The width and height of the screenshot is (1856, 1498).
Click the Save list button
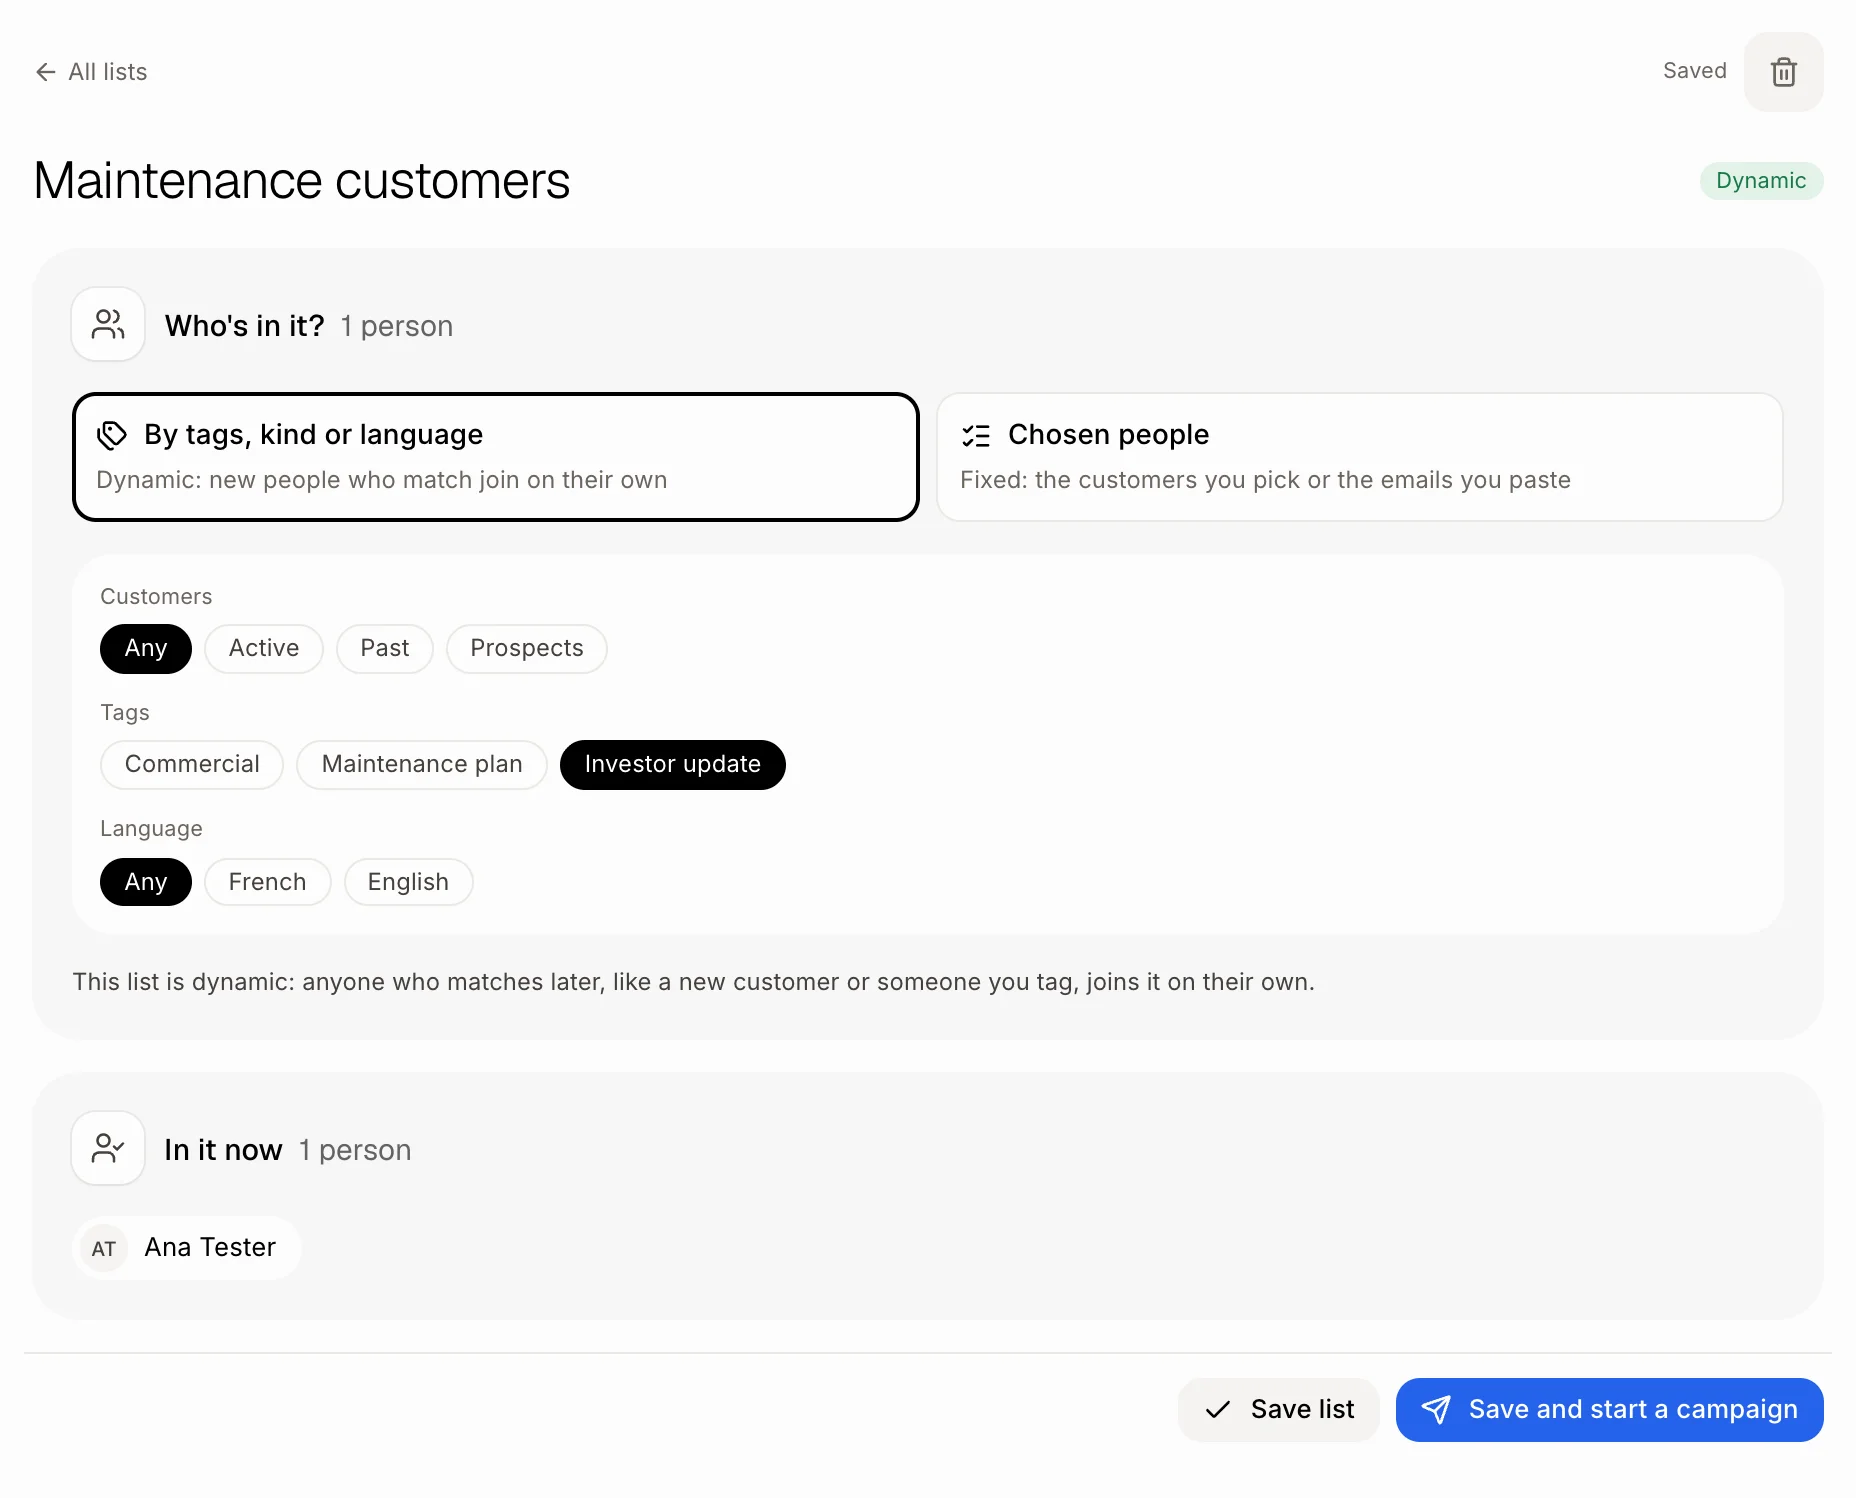[1279, 1410]
